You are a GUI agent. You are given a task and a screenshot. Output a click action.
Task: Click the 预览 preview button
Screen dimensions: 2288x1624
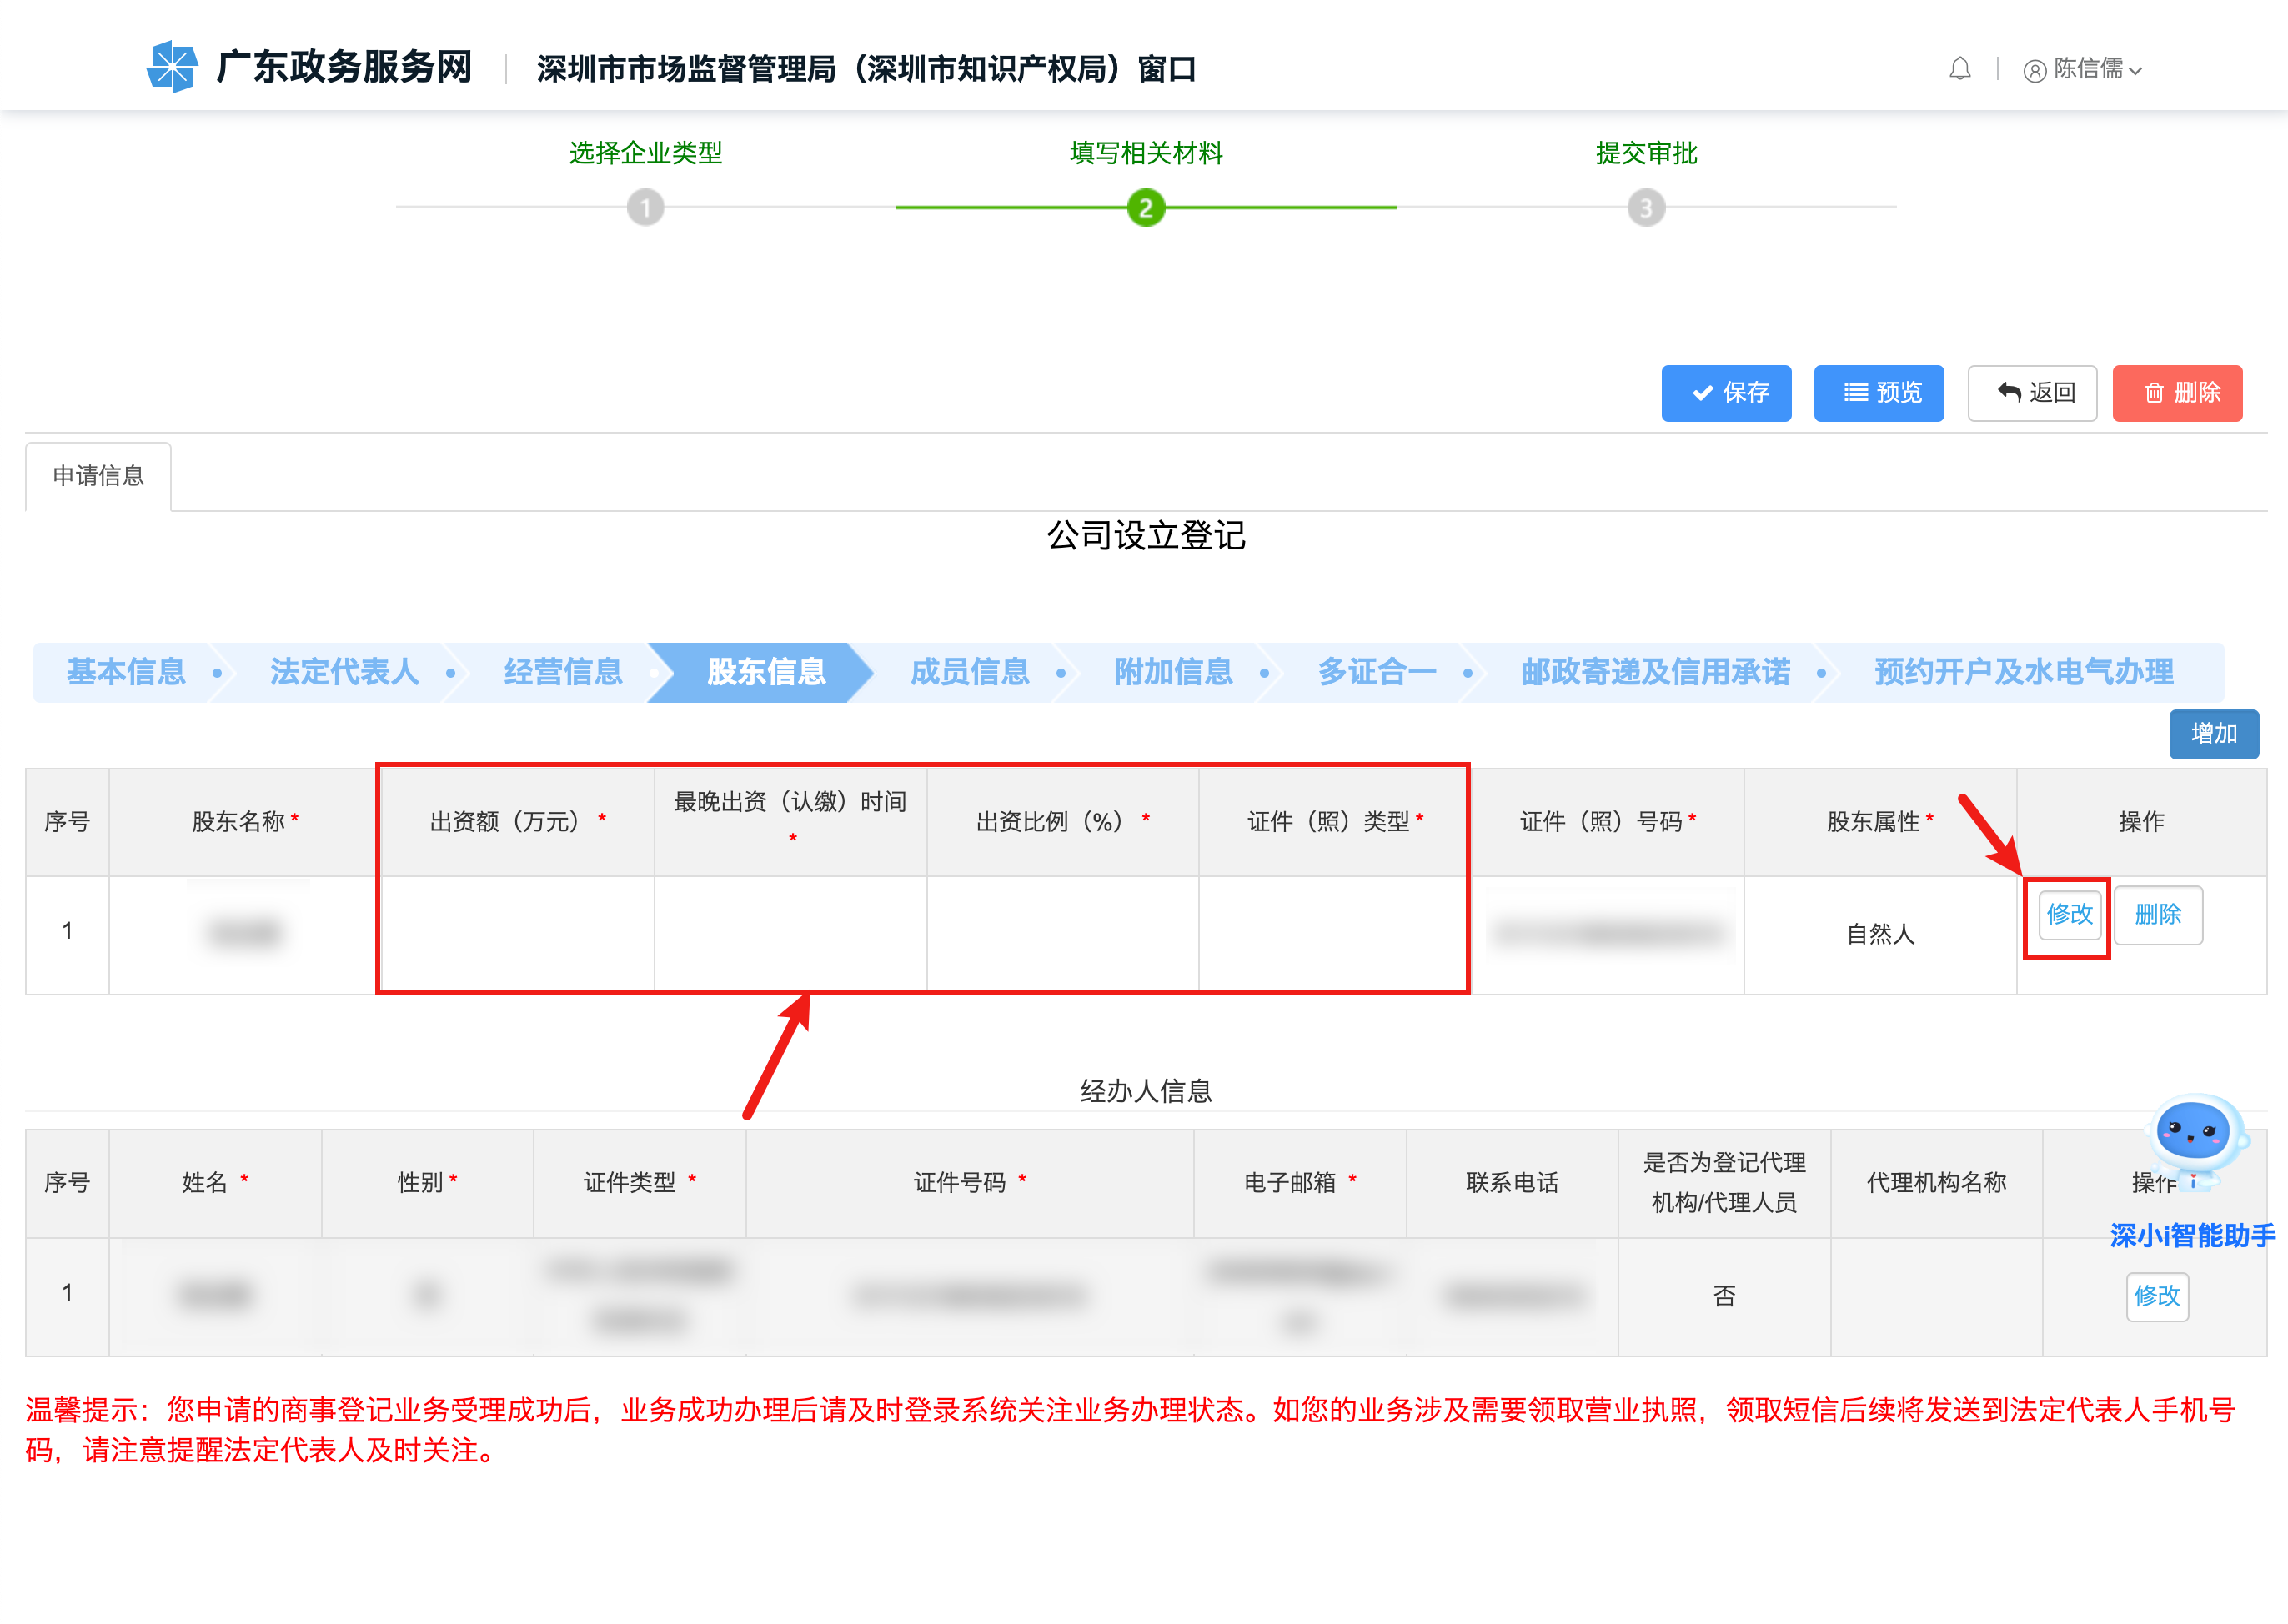(1879, 393)
